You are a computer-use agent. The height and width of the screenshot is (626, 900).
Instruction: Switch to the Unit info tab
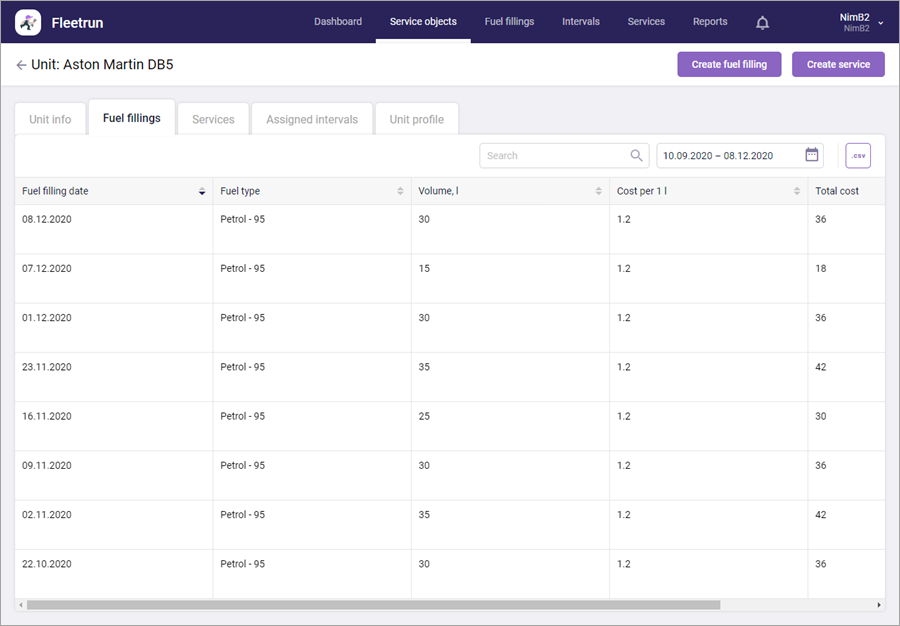(50, 119)
